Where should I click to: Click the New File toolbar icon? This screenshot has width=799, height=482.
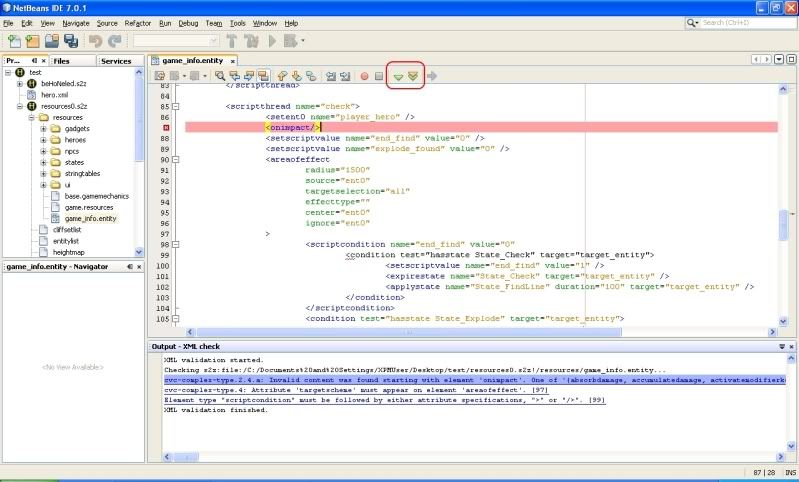click(13, 41)
